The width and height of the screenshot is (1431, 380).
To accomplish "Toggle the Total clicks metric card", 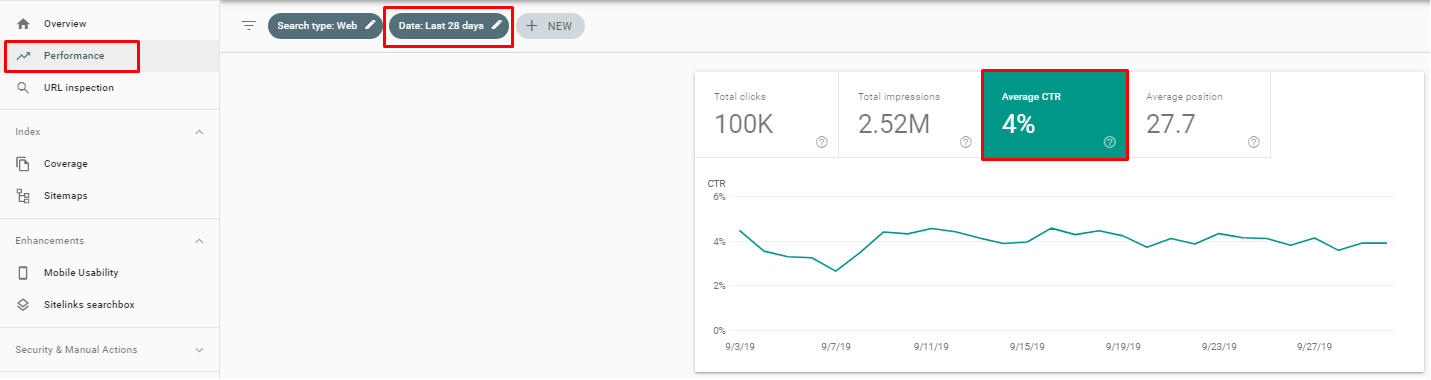I will [x=766, y=115].
